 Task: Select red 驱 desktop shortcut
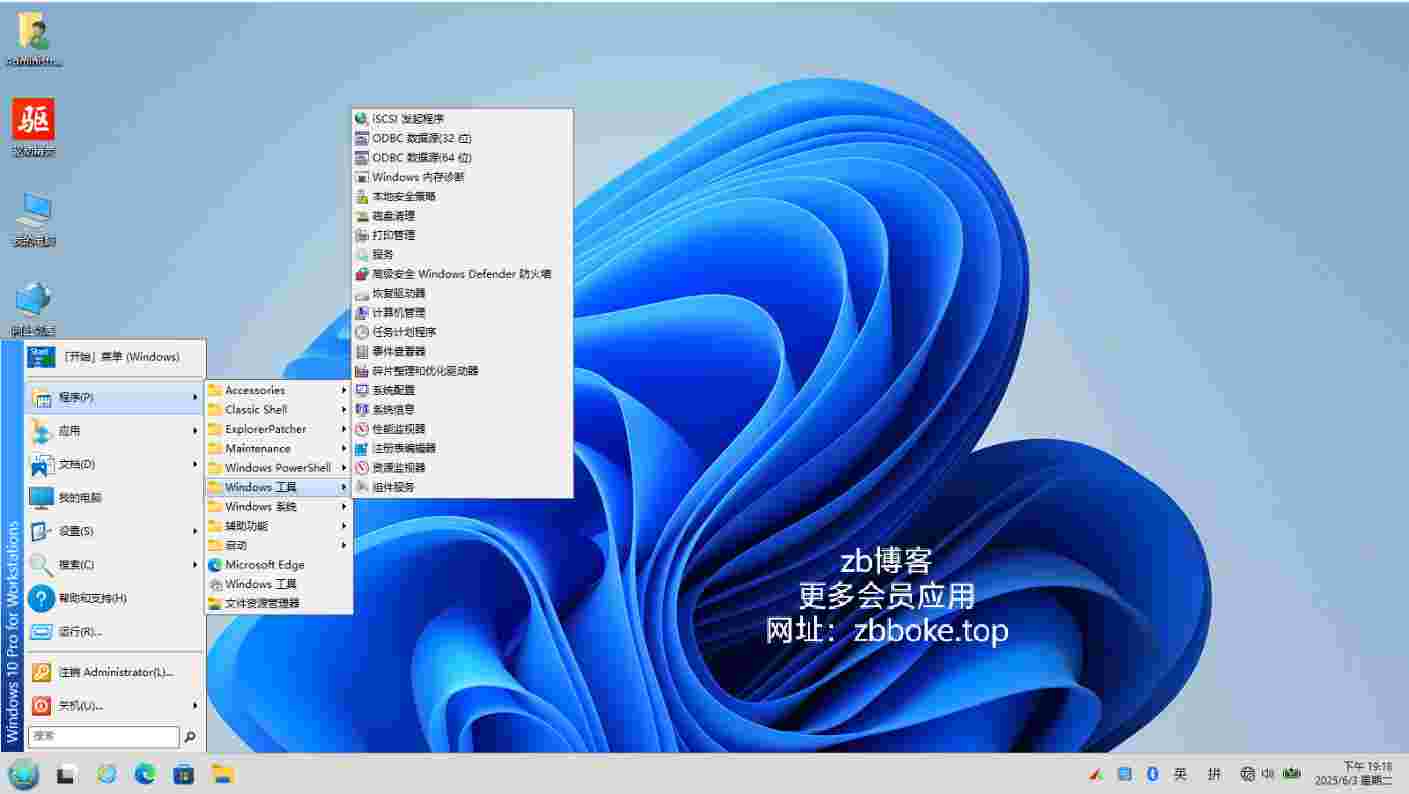click(33, 128)
